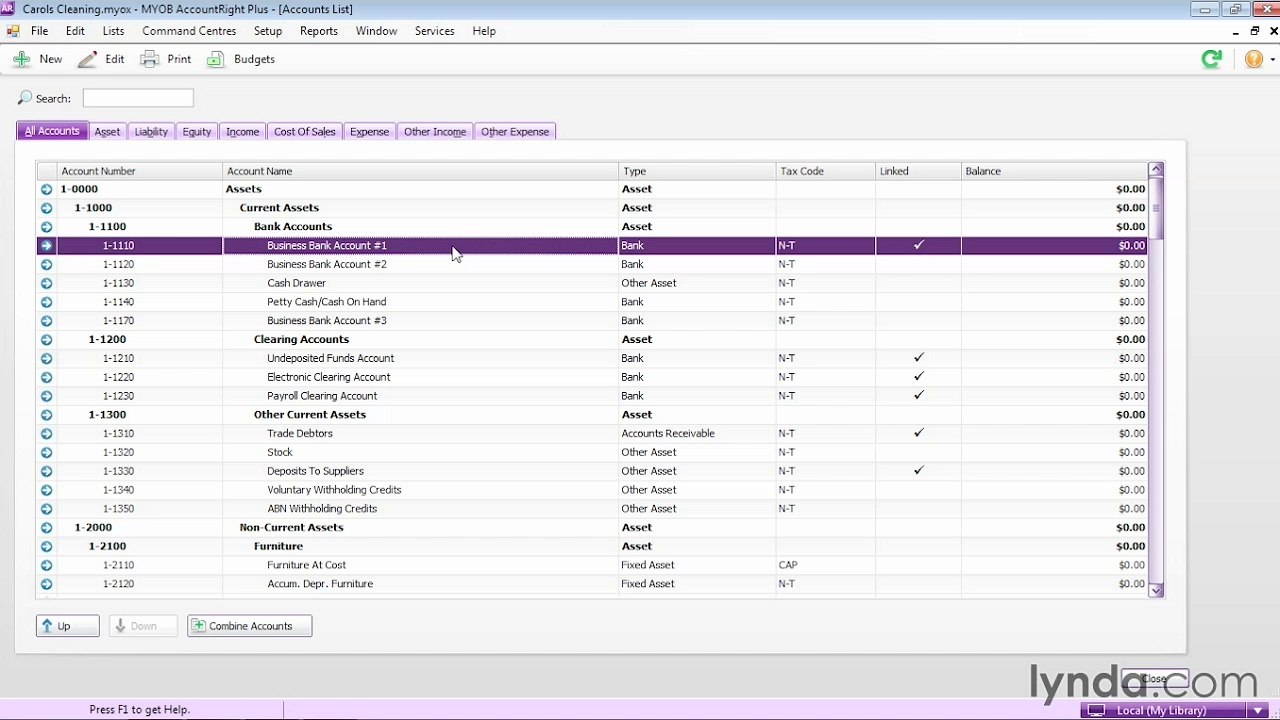
Task: Sort by Balance column header
Action: tap(1055, 171)
